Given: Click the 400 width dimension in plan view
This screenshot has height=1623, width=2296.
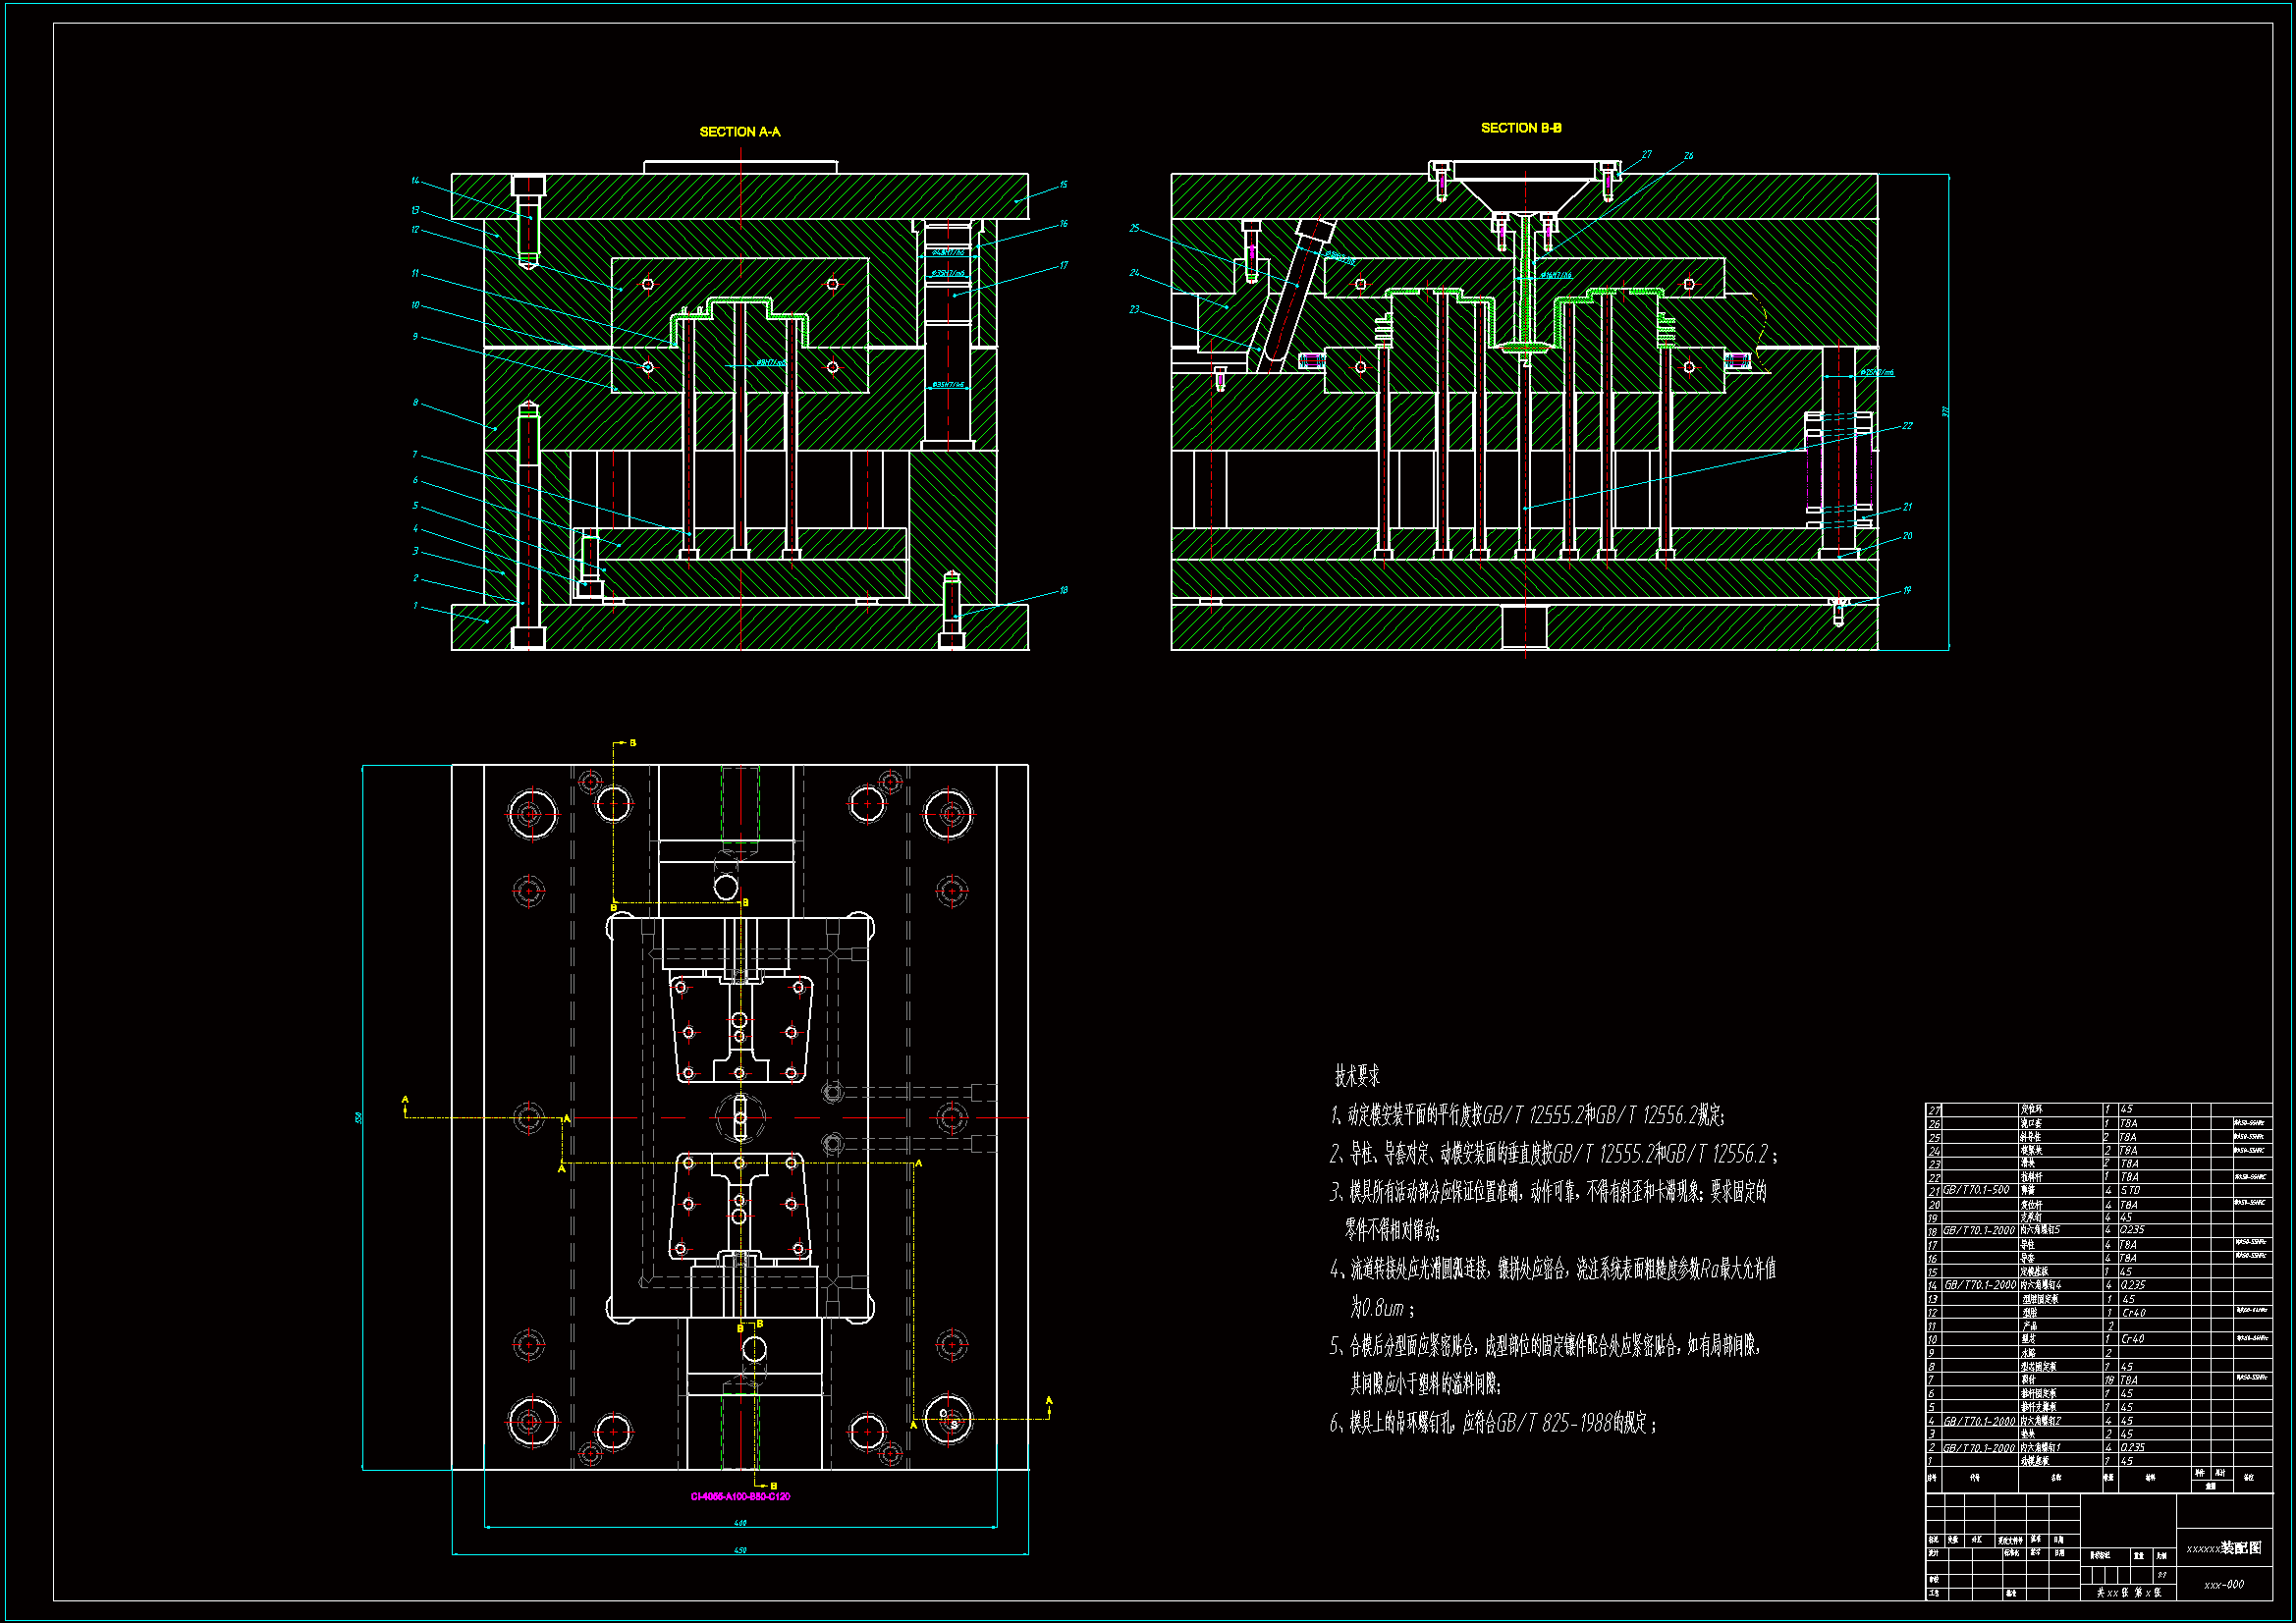Looking at the screenshot, I should [740, 1523].
